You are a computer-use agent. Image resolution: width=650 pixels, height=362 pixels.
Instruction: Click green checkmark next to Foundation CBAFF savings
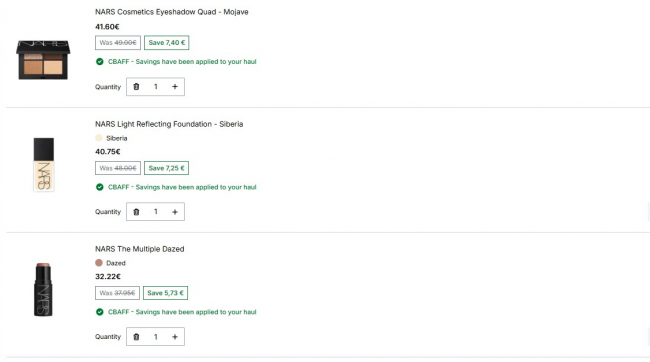99,187
